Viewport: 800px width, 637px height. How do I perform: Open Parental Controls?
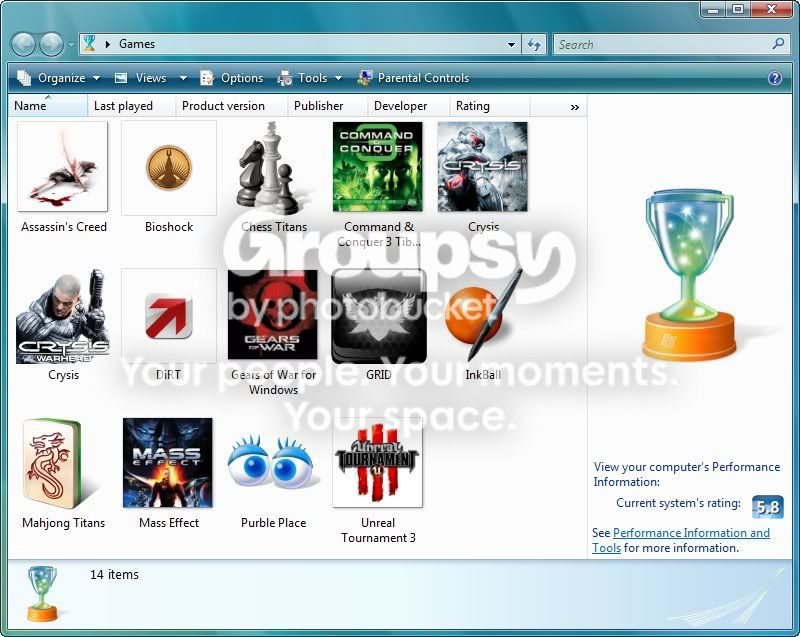(413, 78)
